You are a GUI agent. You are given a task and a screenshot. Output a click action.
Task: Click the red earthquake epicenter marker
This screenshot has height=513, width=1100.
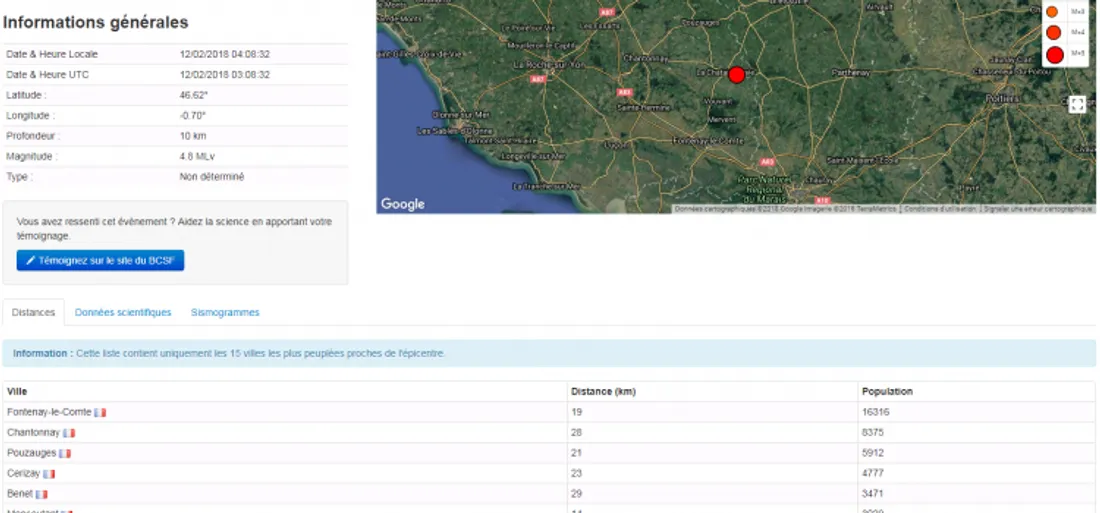(737, 75)
